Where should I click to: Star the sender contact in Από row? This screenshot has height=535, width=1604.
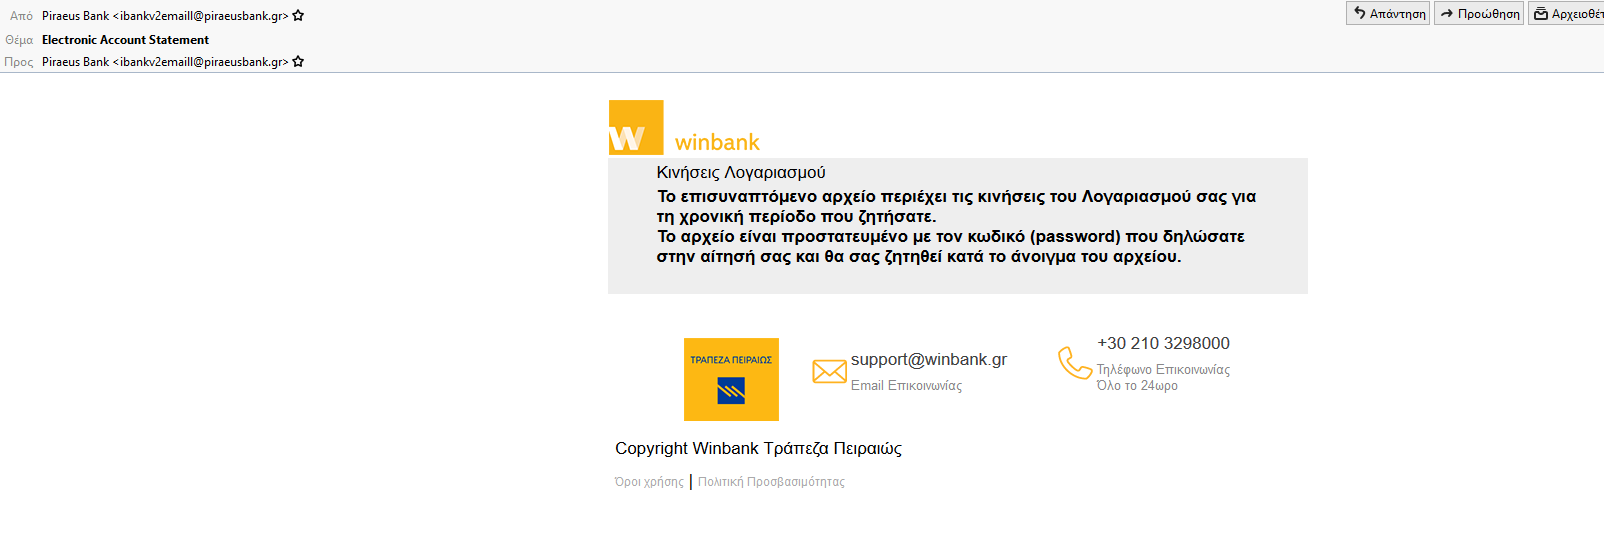(298, 16)
